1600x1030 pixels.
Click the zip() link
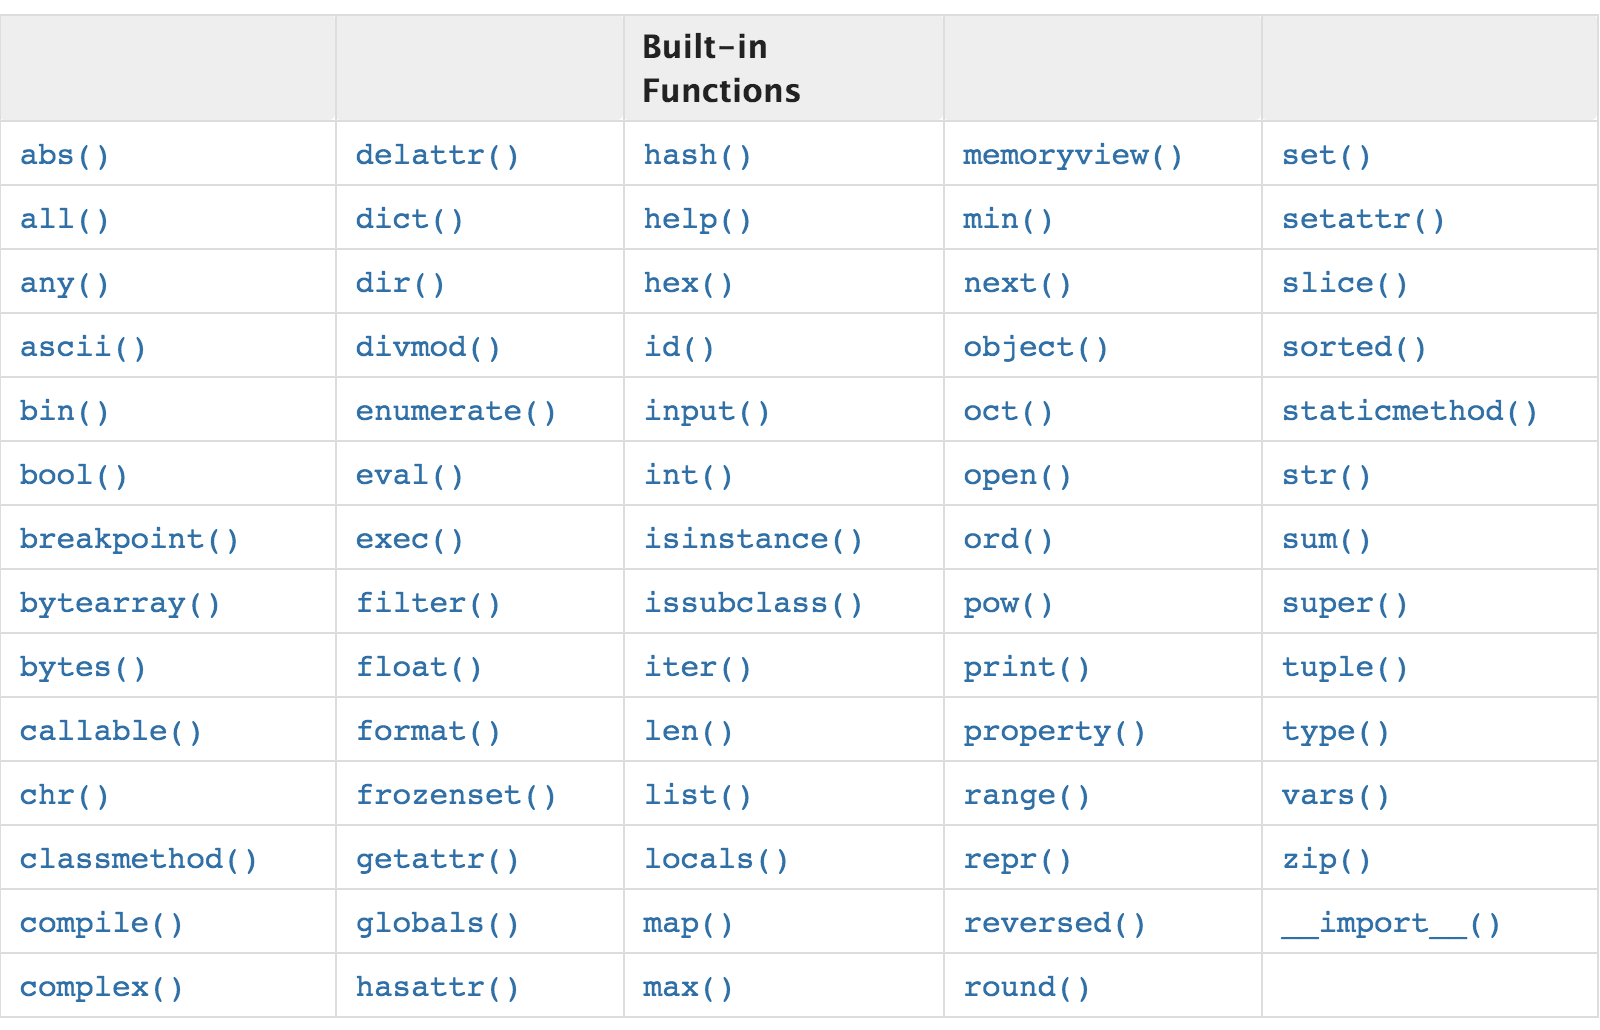pos(1326,859)
